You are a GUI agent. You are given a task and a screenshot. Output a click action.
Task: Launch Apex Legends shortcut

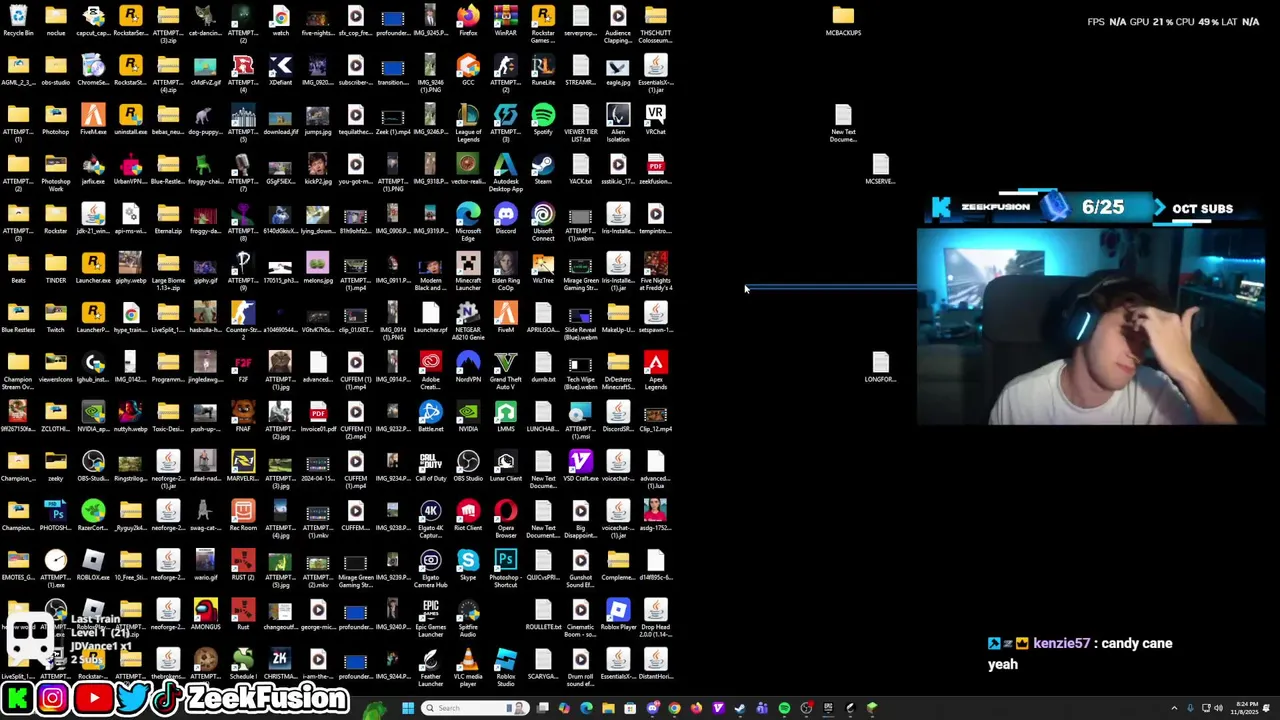pyautogui.click(x=656, y=370)
